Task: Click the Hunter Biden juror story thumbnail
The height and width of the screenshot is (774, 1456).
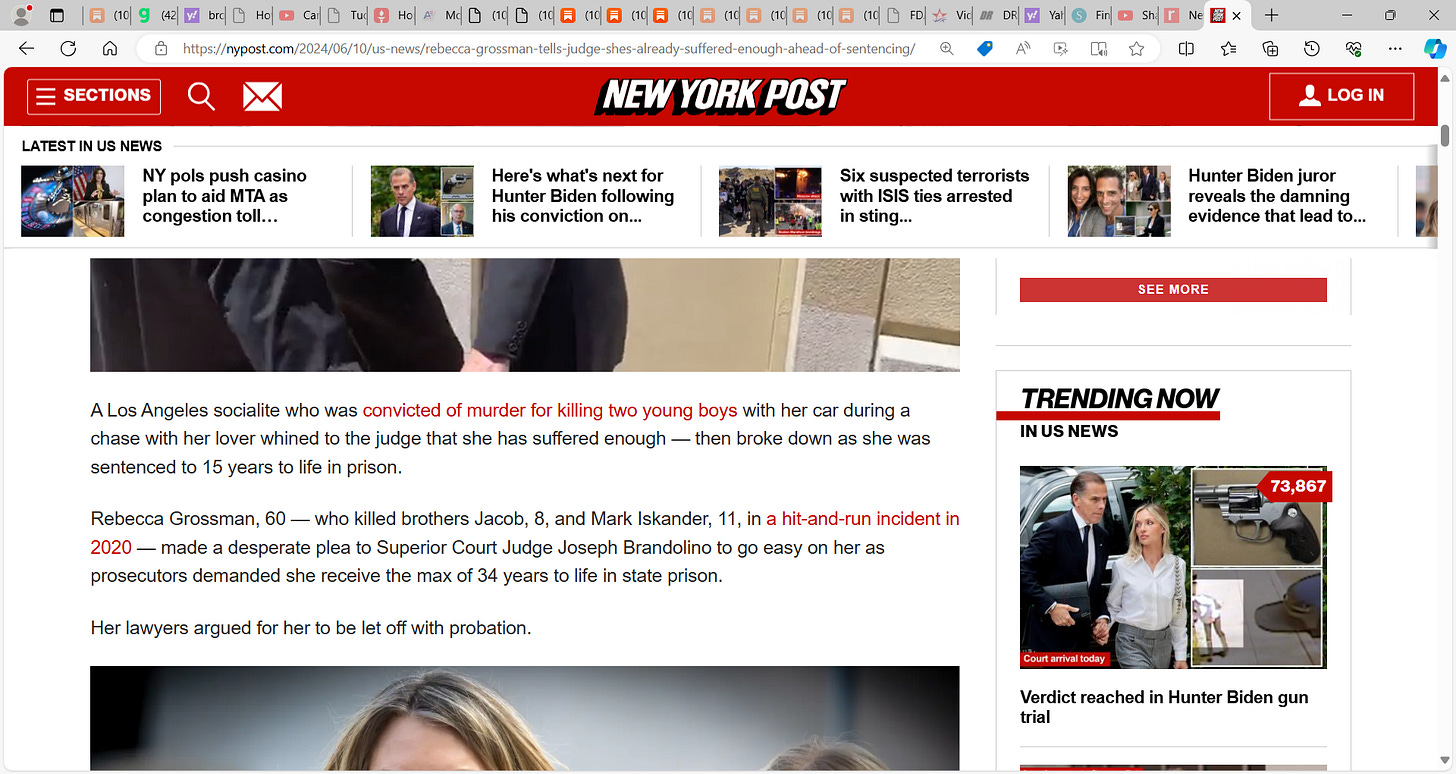Action: click(x=1119, y=201)
